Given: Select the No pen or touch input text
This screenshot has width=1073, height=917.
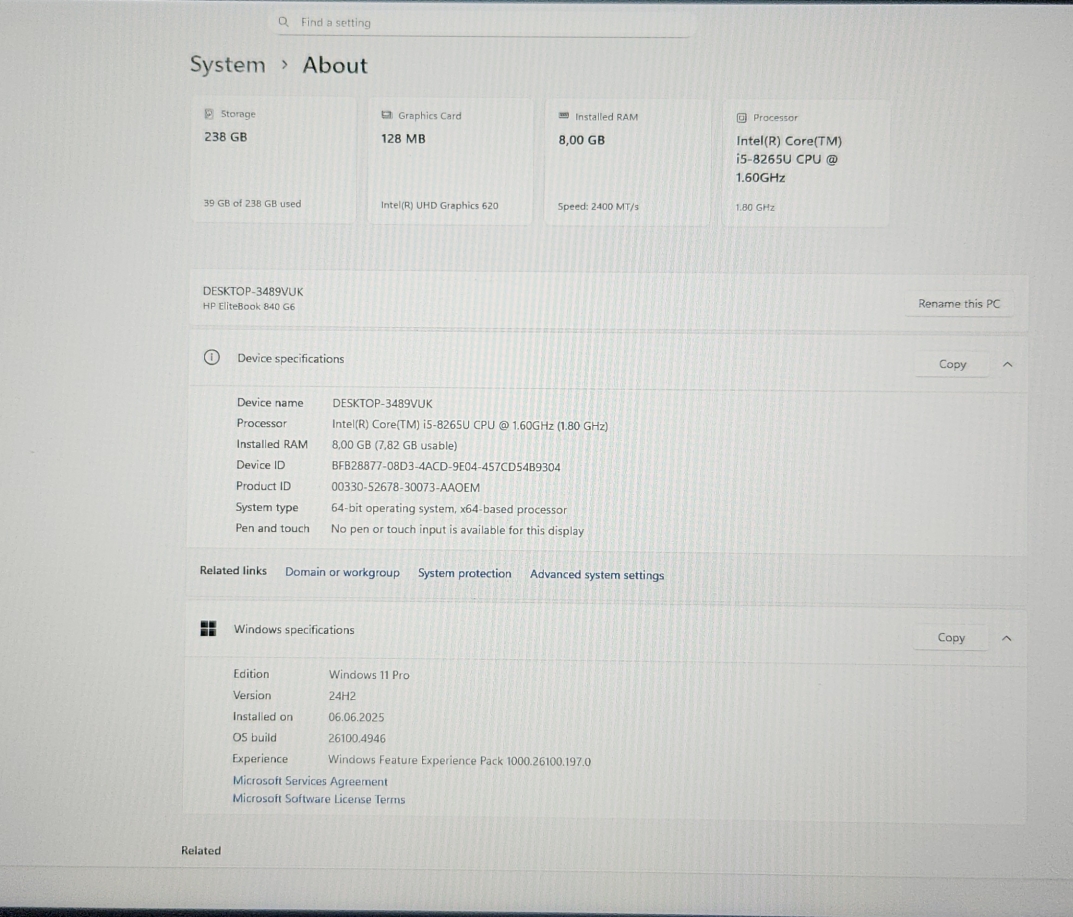Looking at the screenshot, I should (457, 530).
